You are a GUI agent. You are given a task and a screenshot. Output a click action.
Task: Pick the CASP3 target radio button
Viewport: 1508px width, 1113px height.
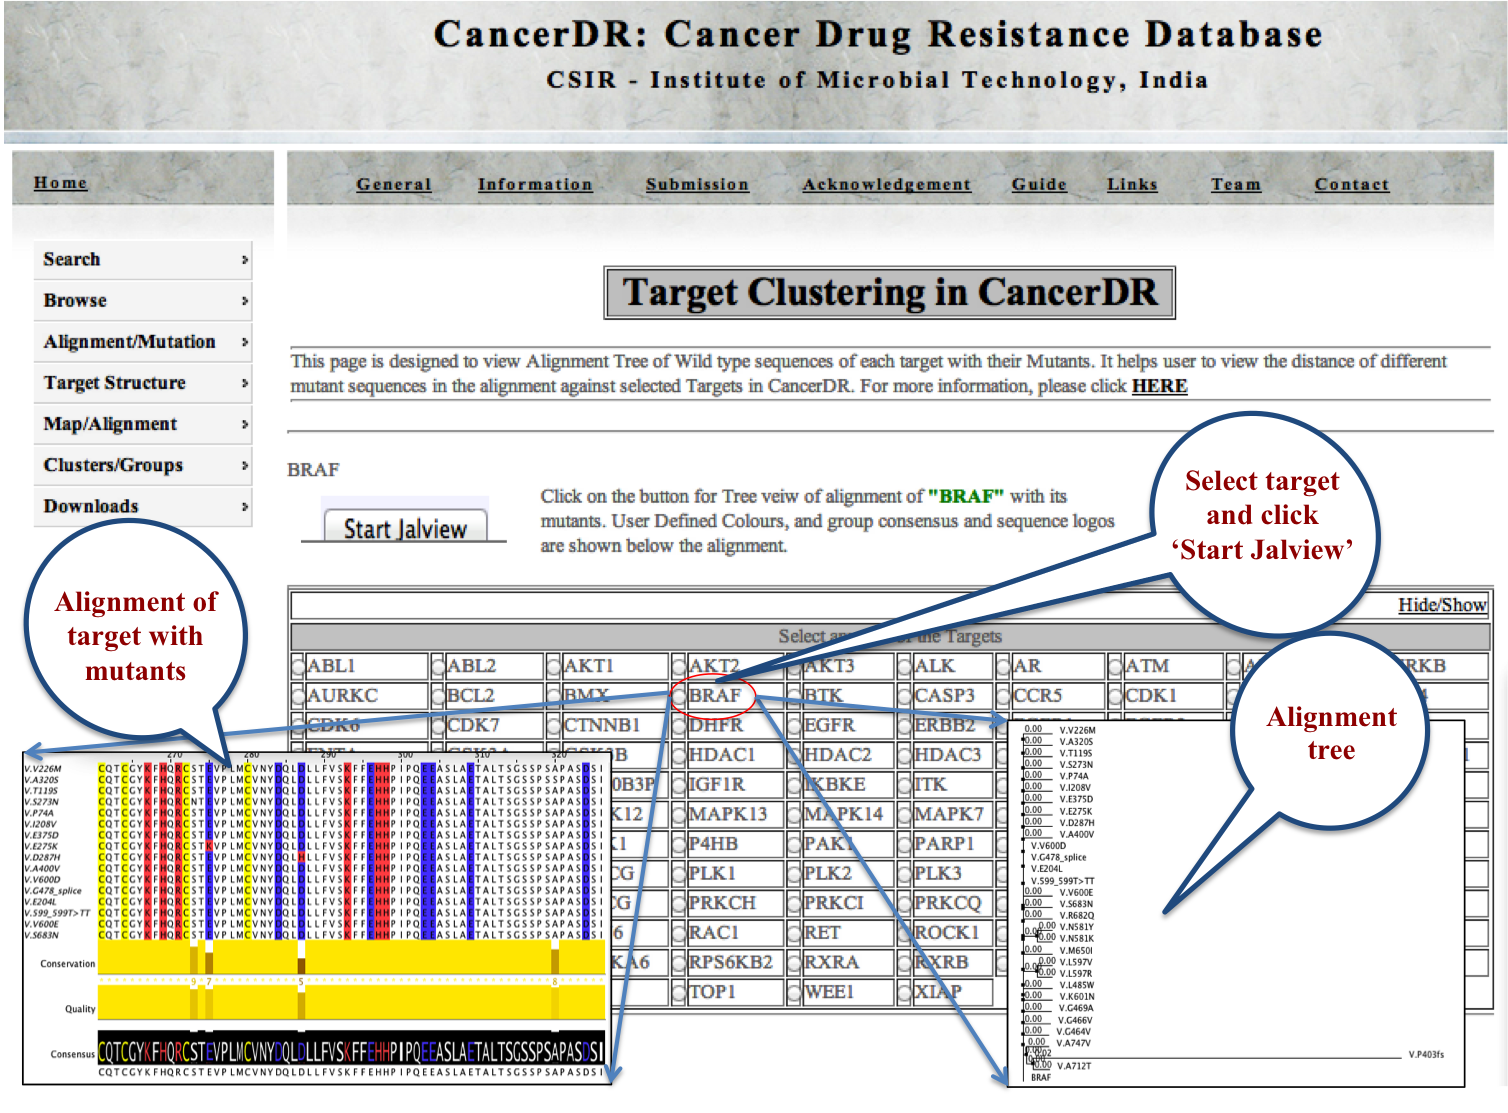point(904,696)
